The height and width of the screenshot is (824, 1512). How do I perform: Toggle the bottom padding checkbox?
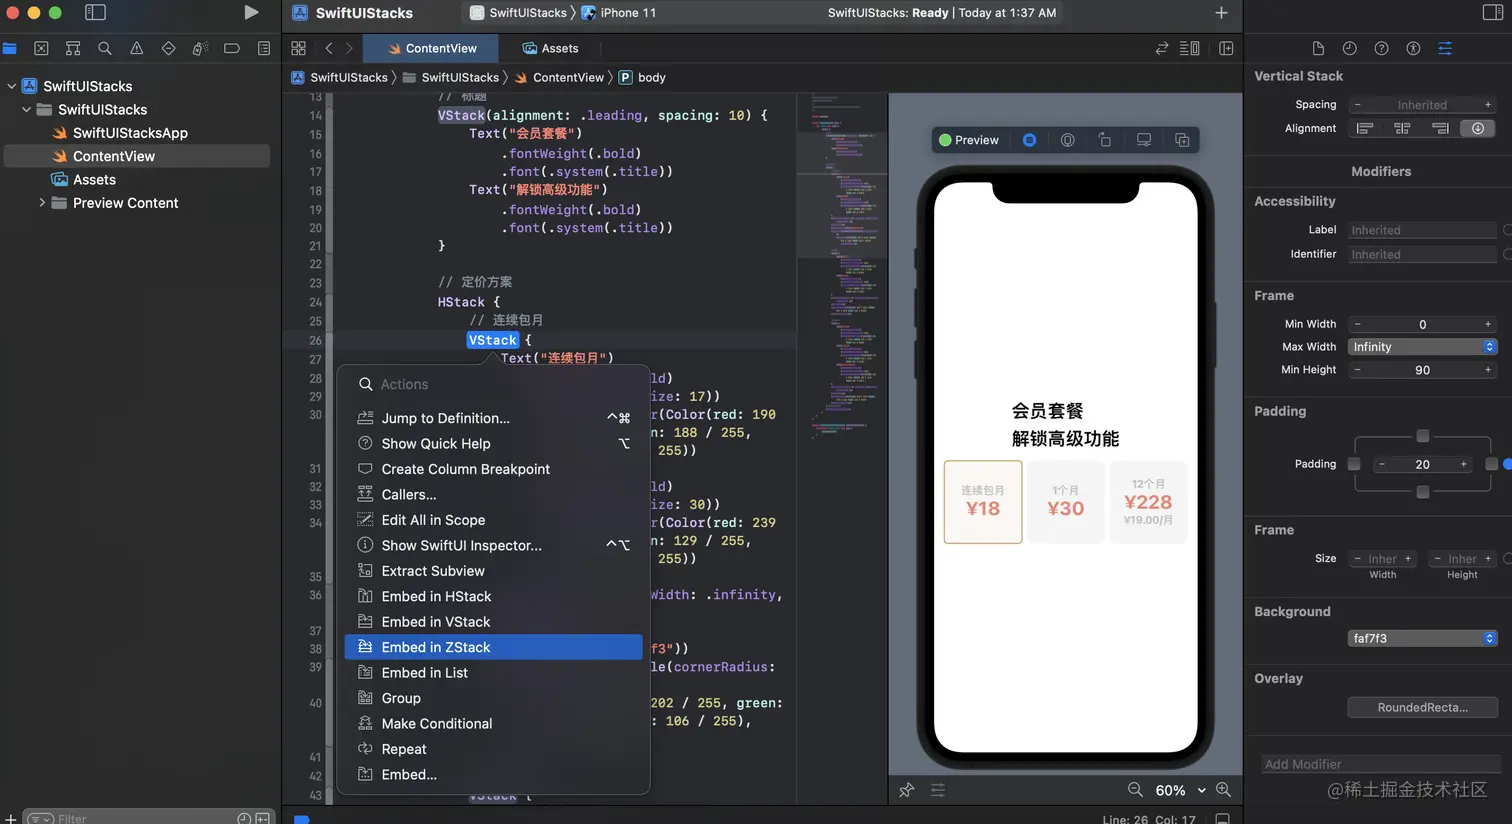click(1423, 492)
